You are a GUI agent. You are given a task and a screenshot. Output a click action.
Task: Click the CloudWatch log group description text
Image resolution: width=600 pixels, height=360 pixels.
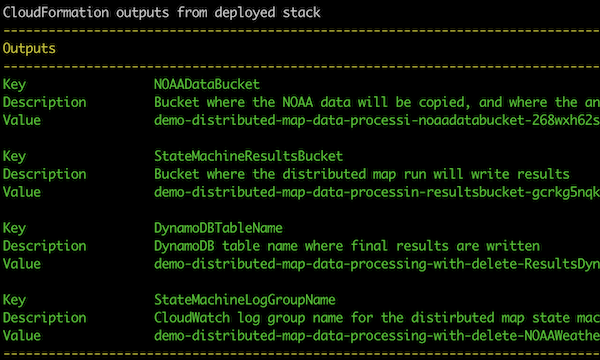click(x=377, y=318)
